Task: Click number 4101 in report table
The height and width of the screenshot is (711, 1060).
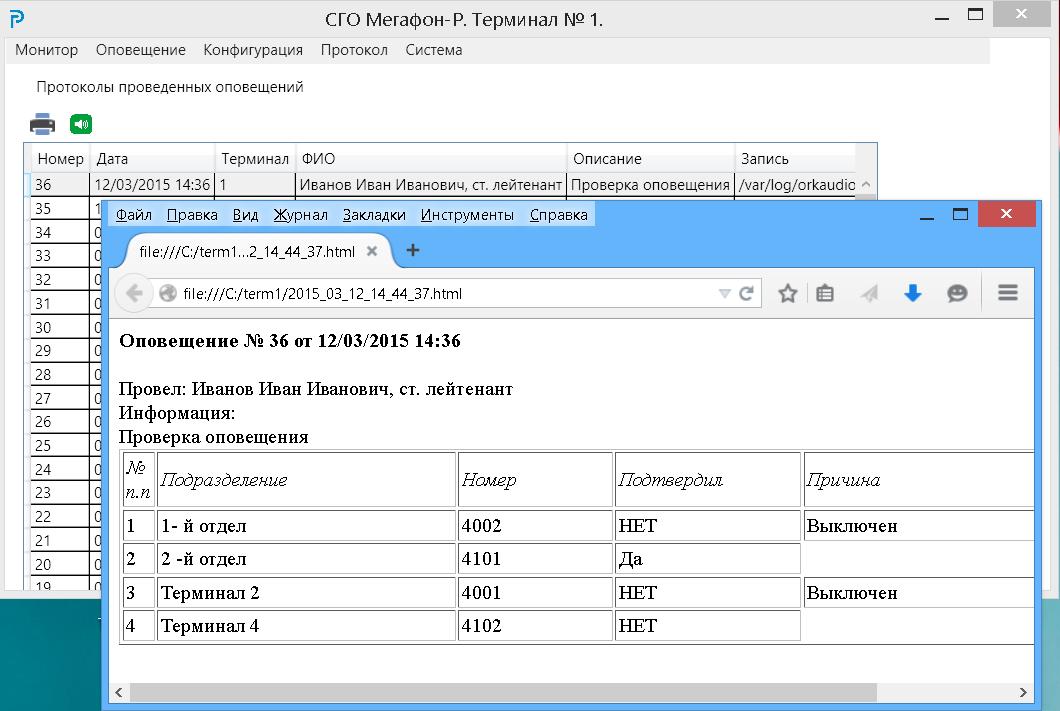Action: point(535,559)
